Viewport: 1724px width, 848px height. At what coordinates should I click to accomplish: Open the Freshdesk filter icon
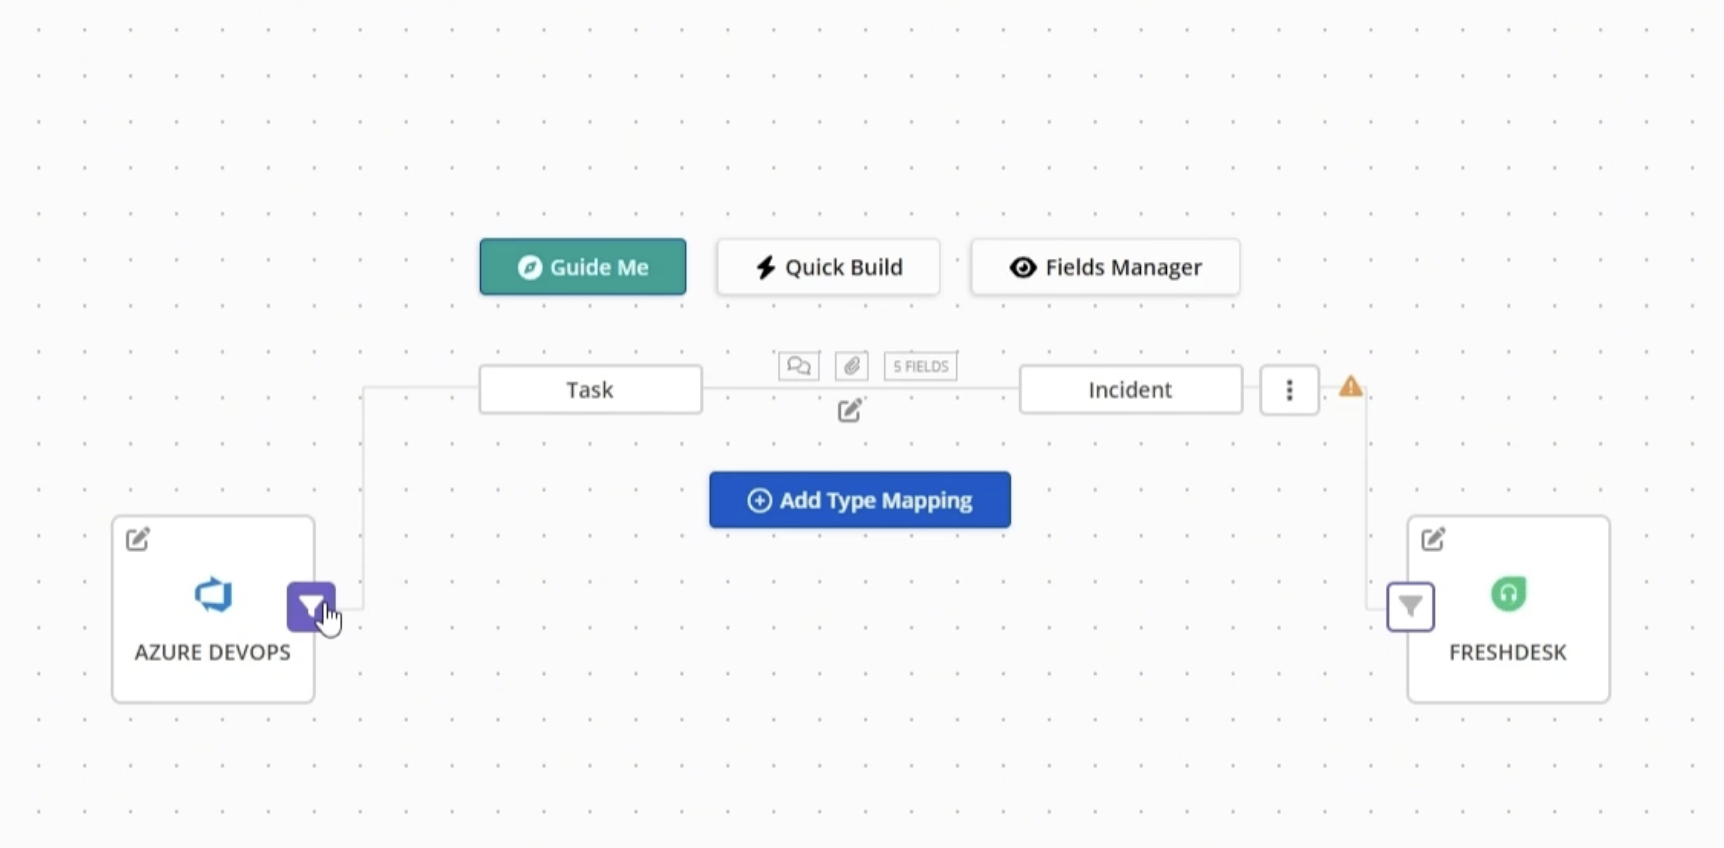tap(1411, 607)
